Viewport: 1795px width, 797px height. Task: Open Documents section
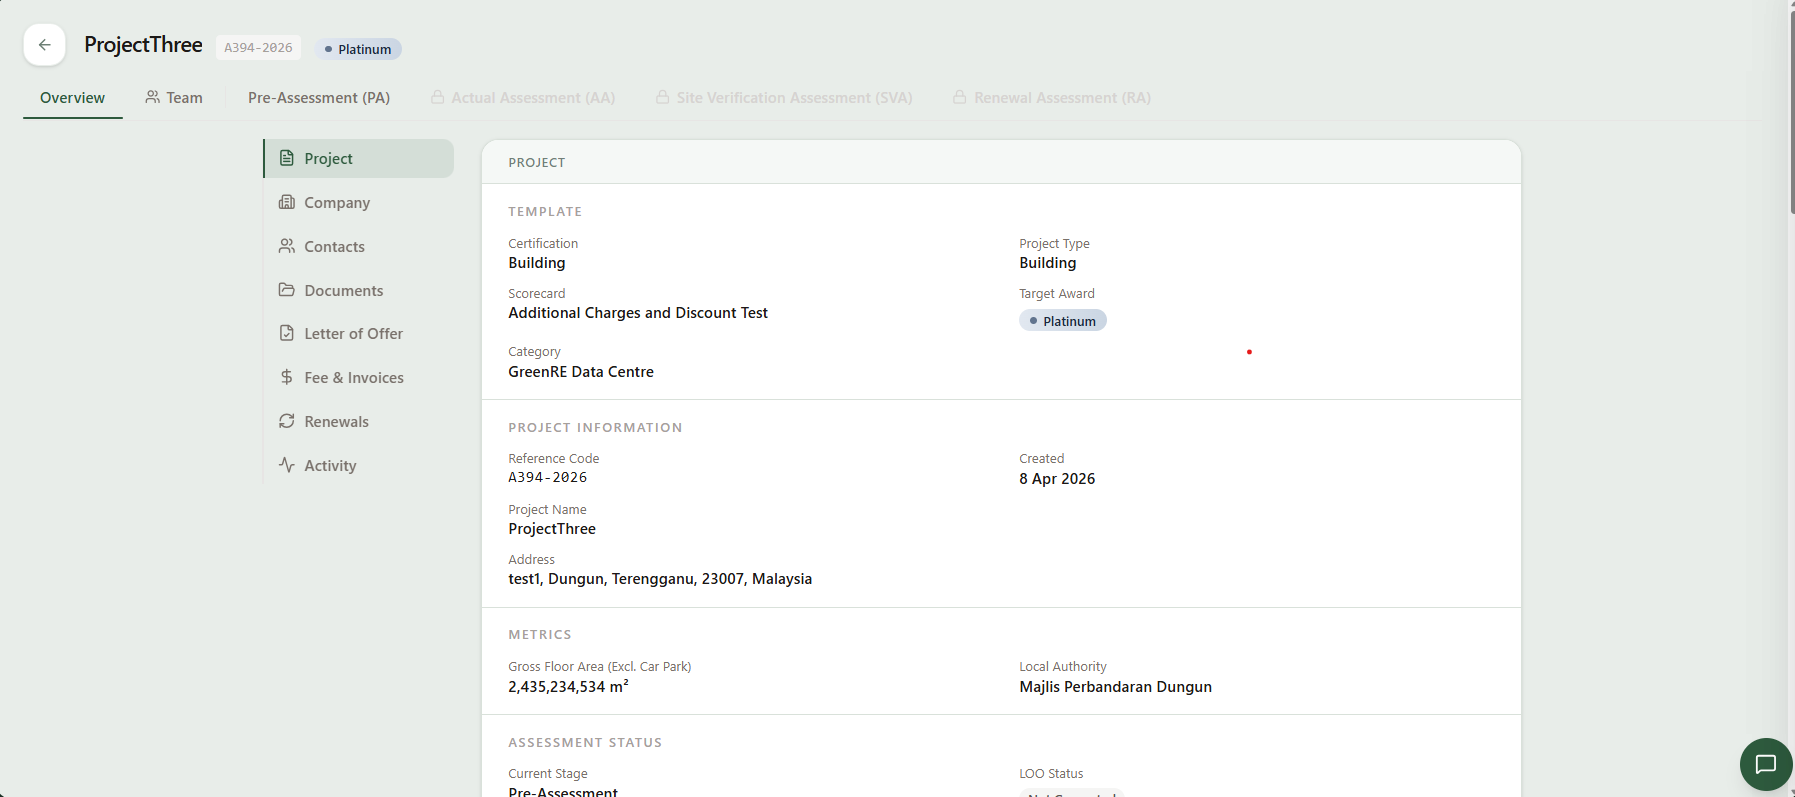click(x=359, y=290)
